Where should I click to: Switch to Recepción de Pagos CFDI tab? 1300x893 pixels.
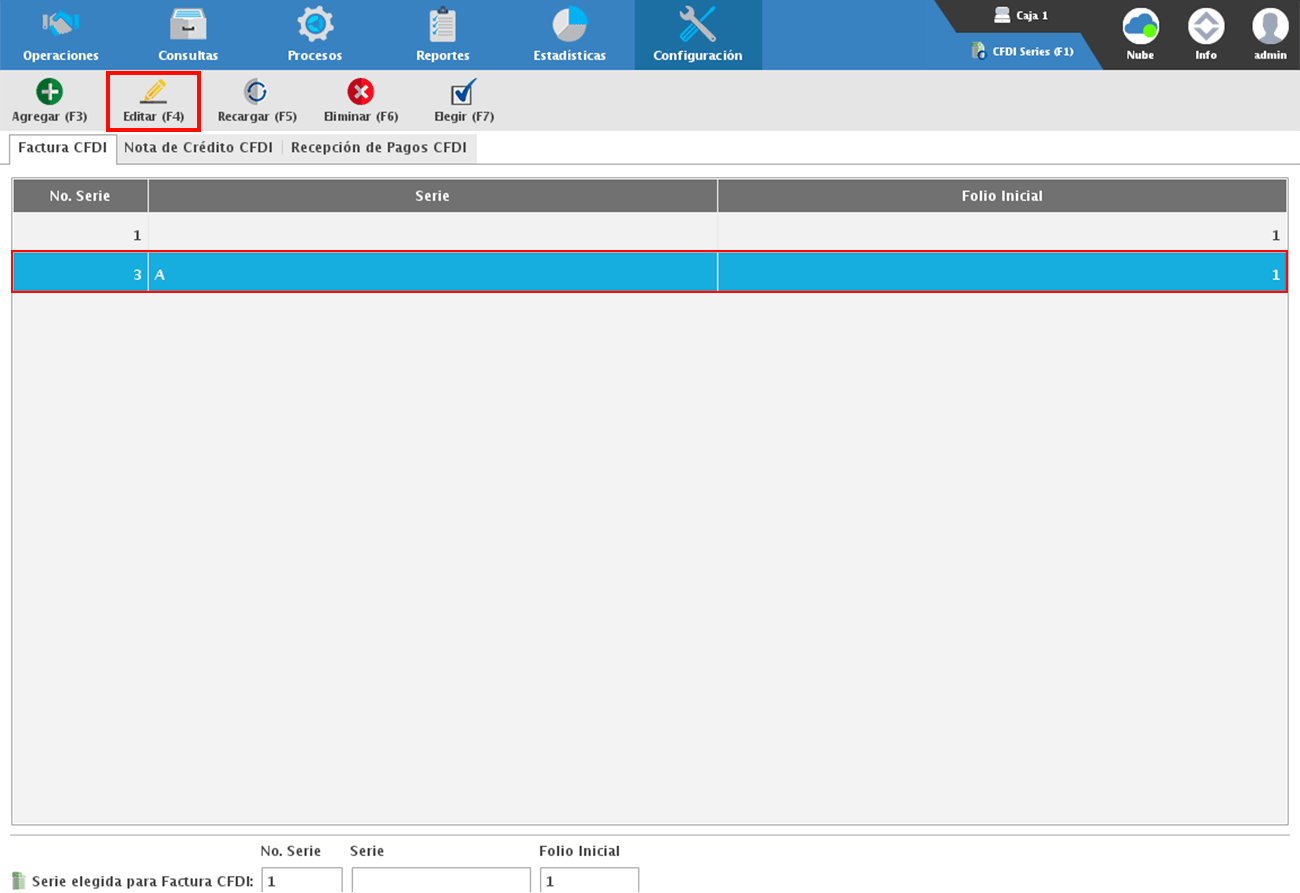click(x=378, y=147)
